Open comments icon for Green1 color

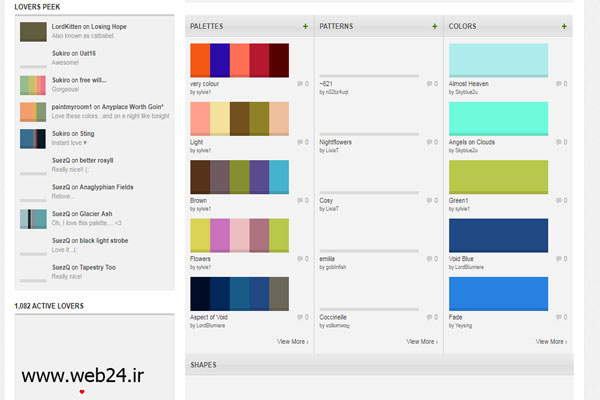point(559,201)
